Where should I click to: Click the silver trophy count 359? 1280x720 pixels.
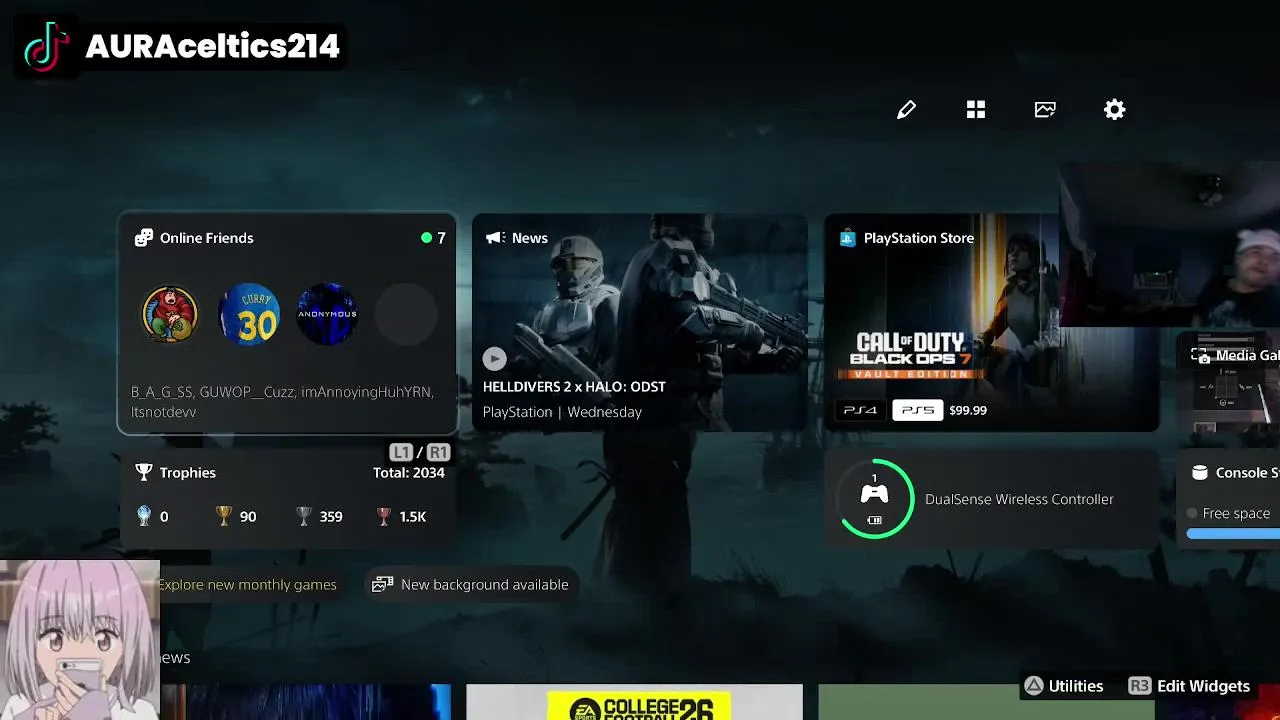[x=331, y=517]
